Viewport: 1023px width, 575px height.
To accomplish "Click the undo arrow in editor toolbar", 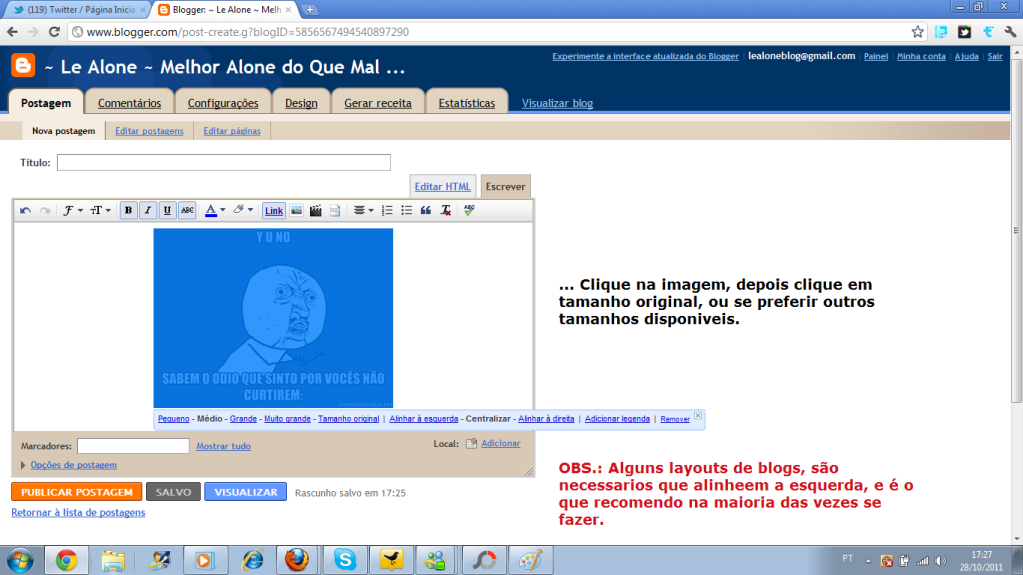I will pyautogui.click(x=26, y=211).
